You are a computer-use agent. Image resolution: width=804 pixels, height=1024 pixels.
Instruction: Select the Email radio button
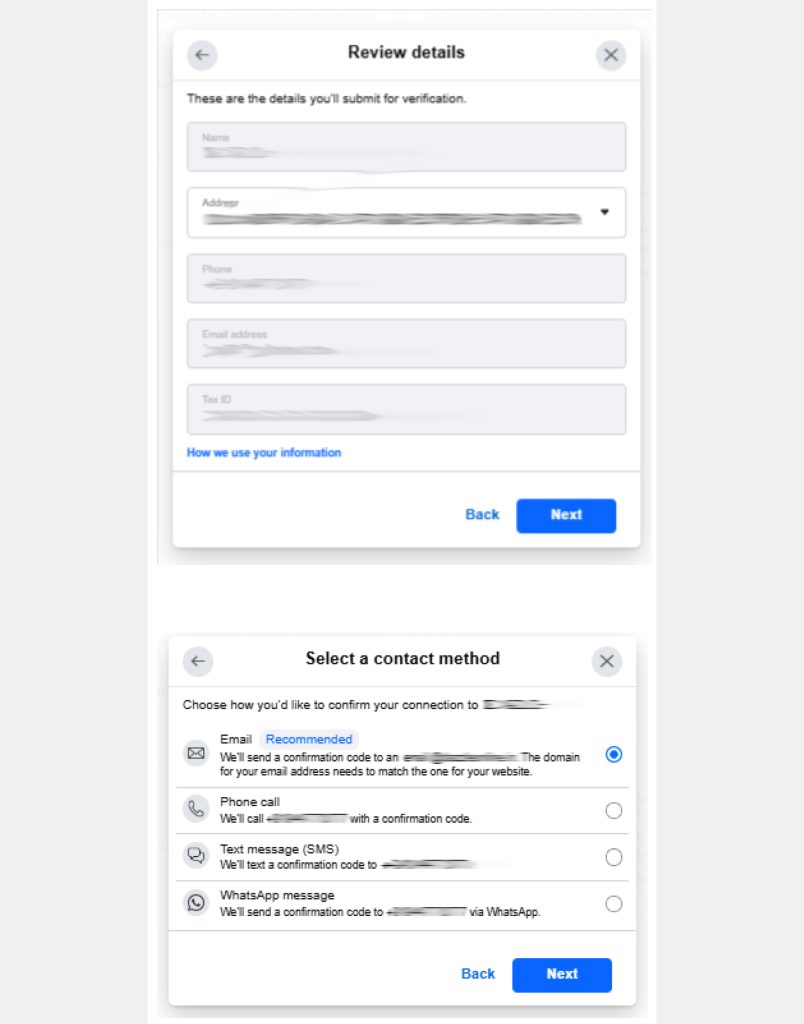click(x=614, y=754)
